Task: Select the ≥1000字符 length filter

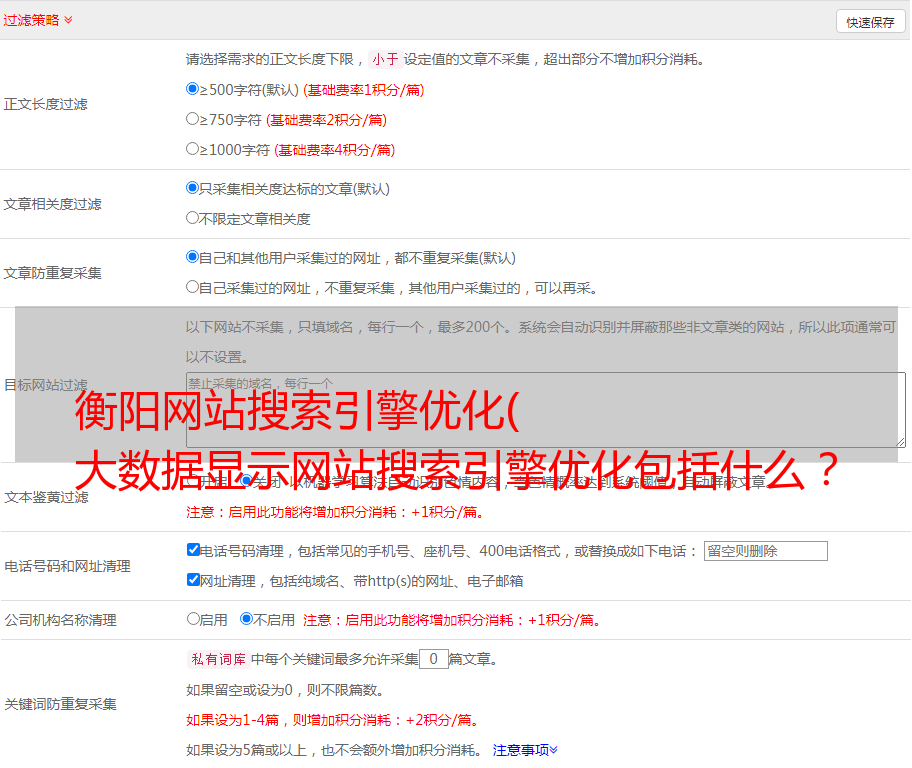Action: [193, 149]
